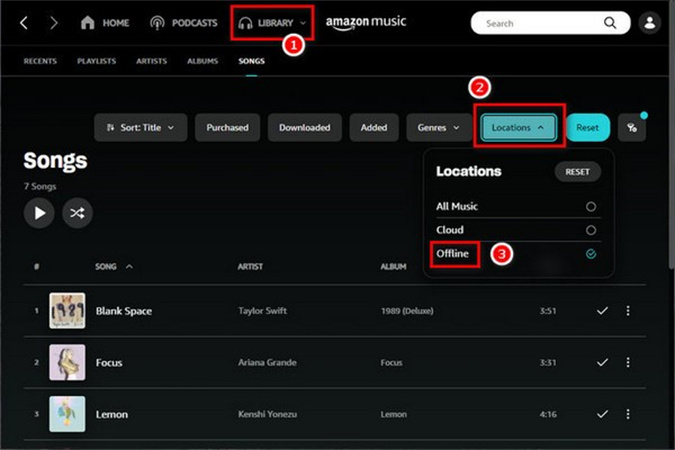Click the ALBUM column header
Screen dimensions: 675x450
point(393,267)
